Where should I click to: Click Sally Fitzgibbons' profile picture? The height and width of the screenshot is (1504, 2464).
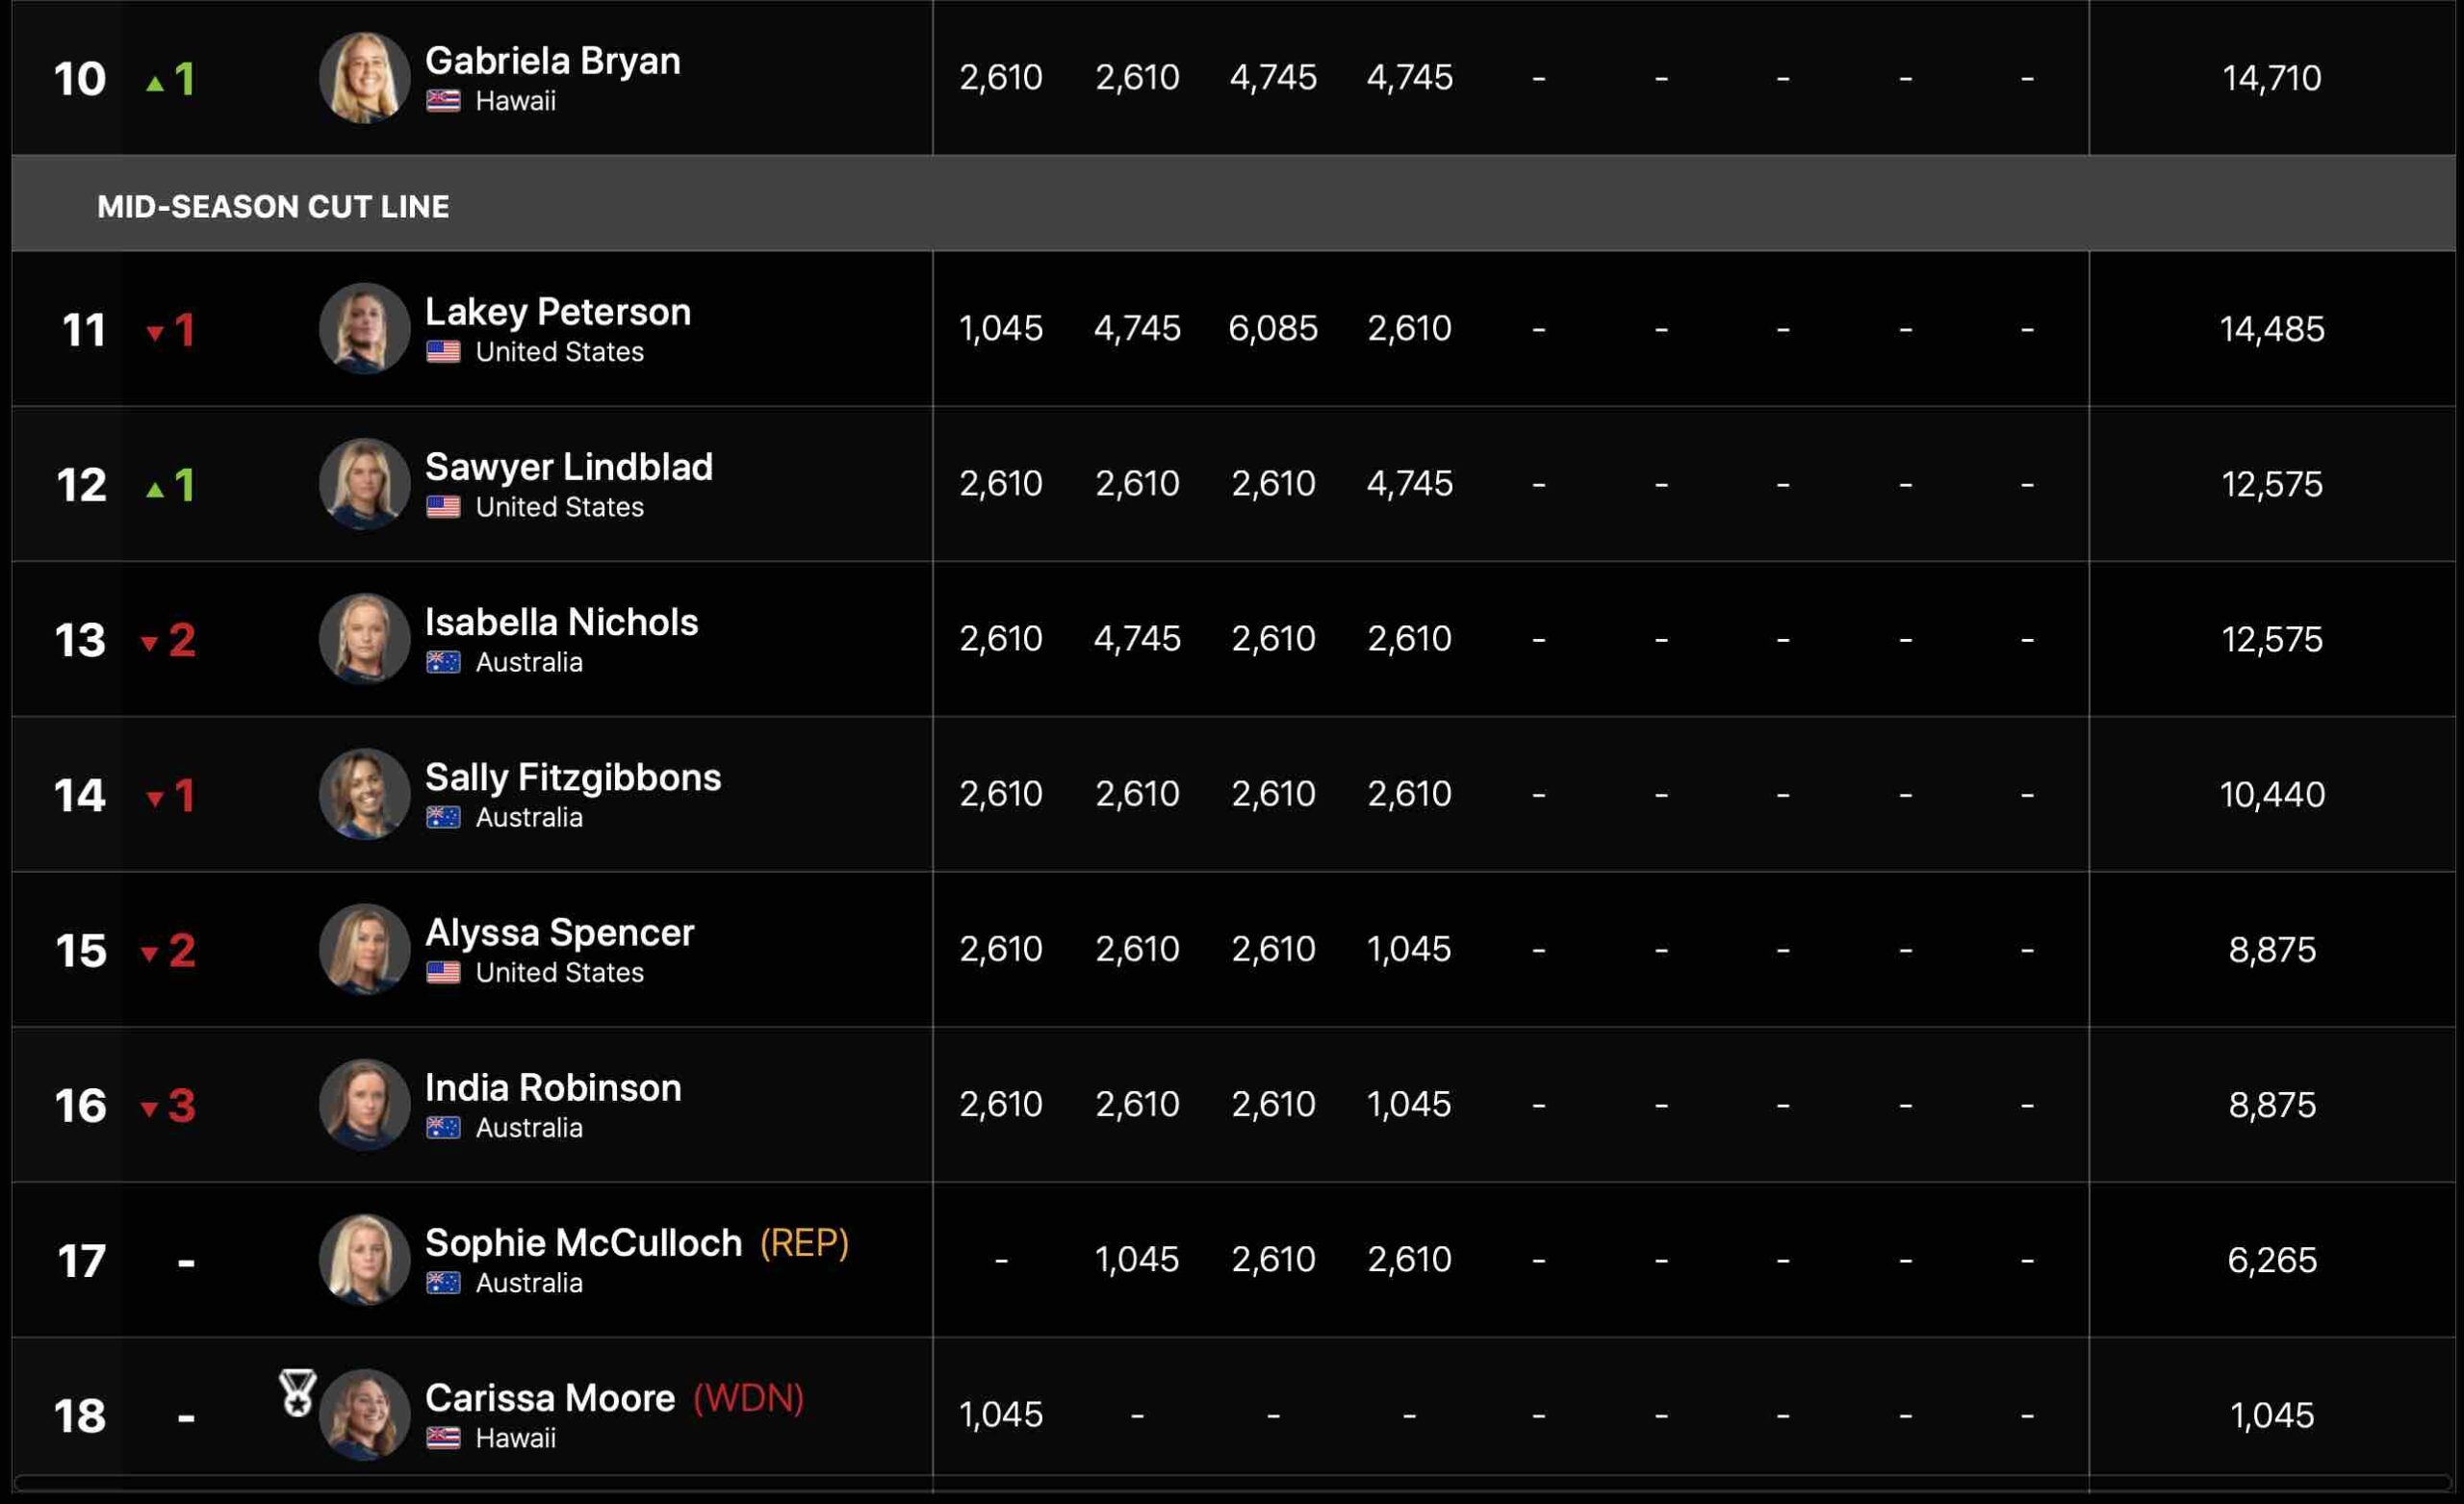click(x=364, y=794)
